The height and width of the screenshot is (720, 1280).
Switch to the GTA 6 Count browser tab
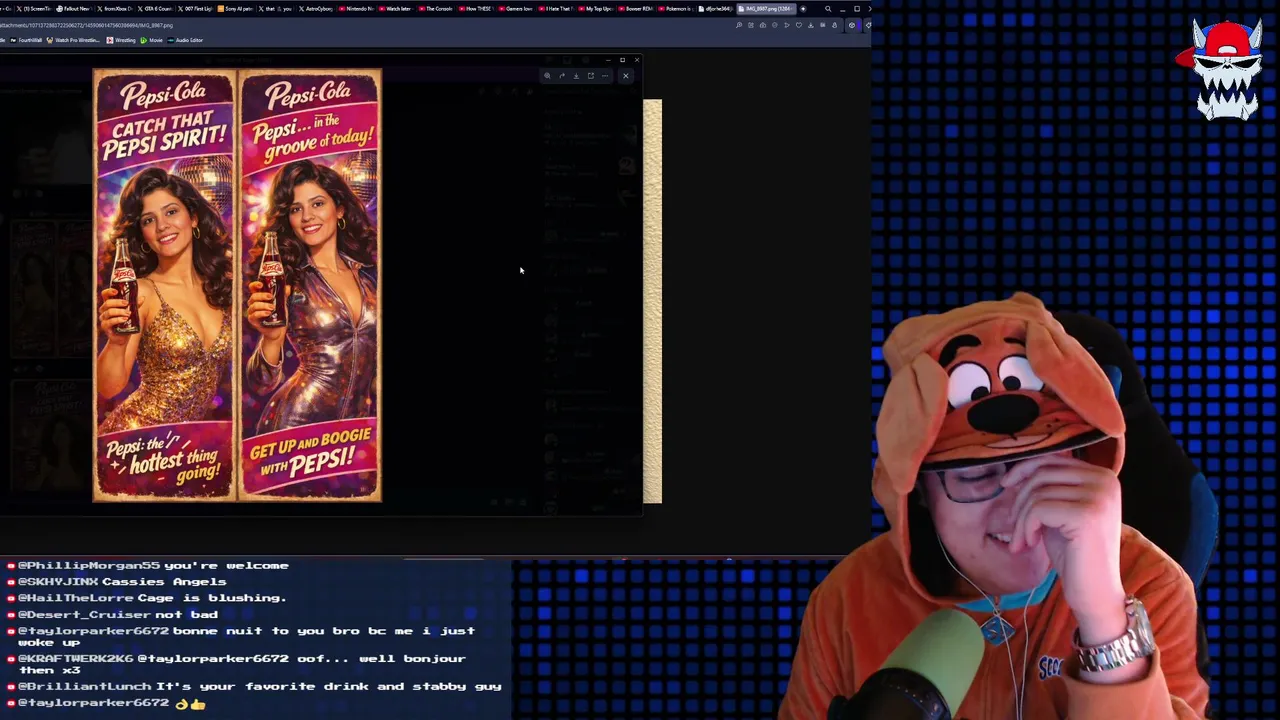click(155, 8)
